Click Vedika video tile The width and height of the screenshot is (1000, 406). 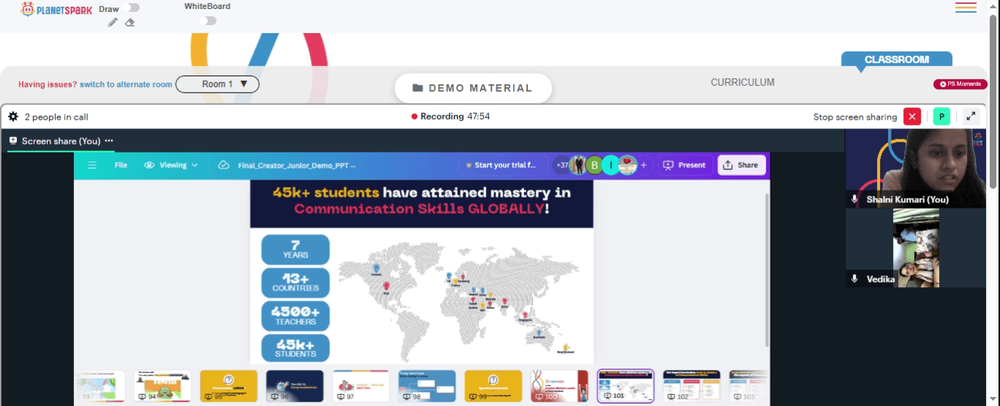tap(915, 248)
